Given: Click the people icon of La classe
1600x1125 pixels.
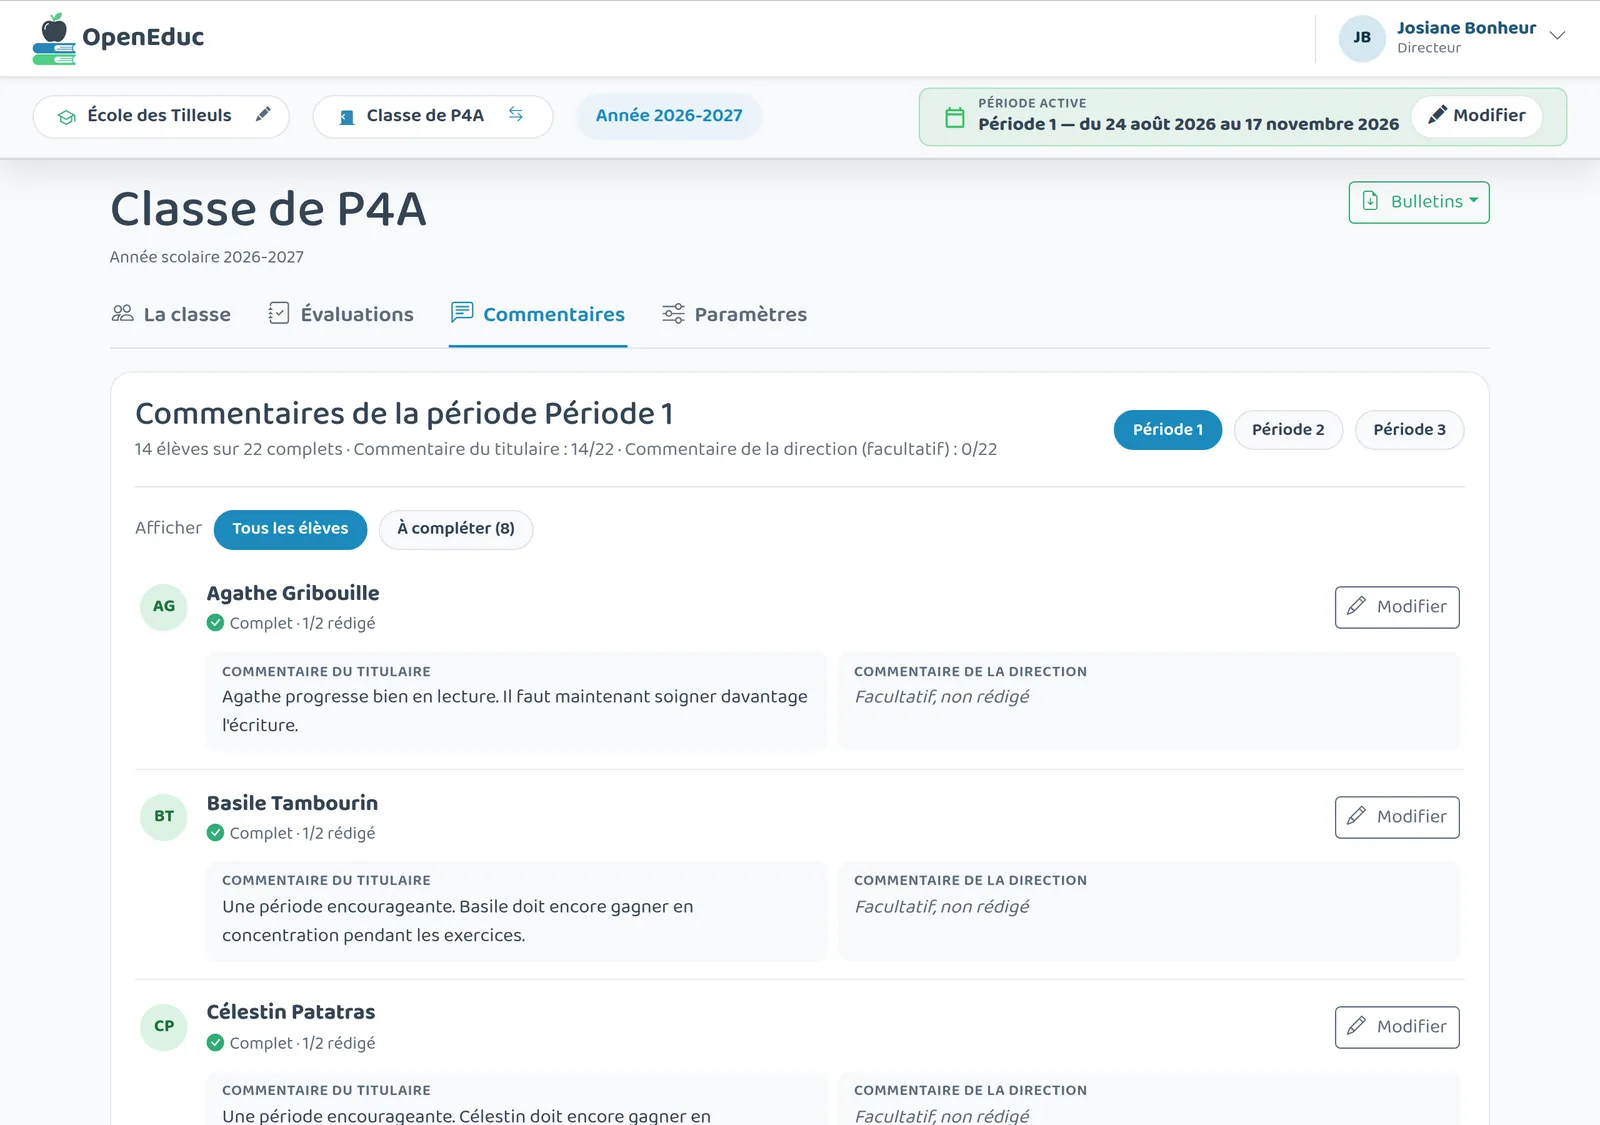Looking at the screenshot, I should [x=122, y=313].
